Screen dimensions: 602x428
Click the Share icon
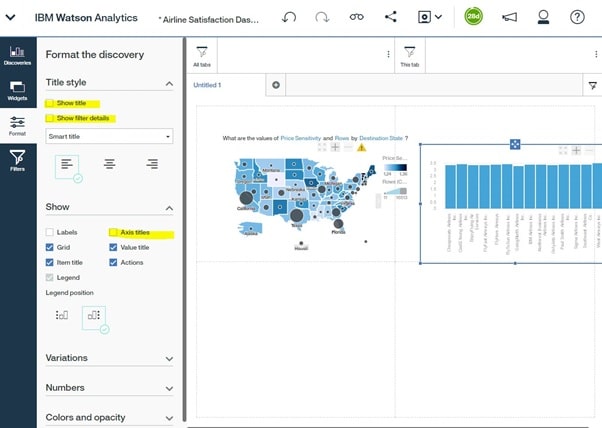(391, 17)
